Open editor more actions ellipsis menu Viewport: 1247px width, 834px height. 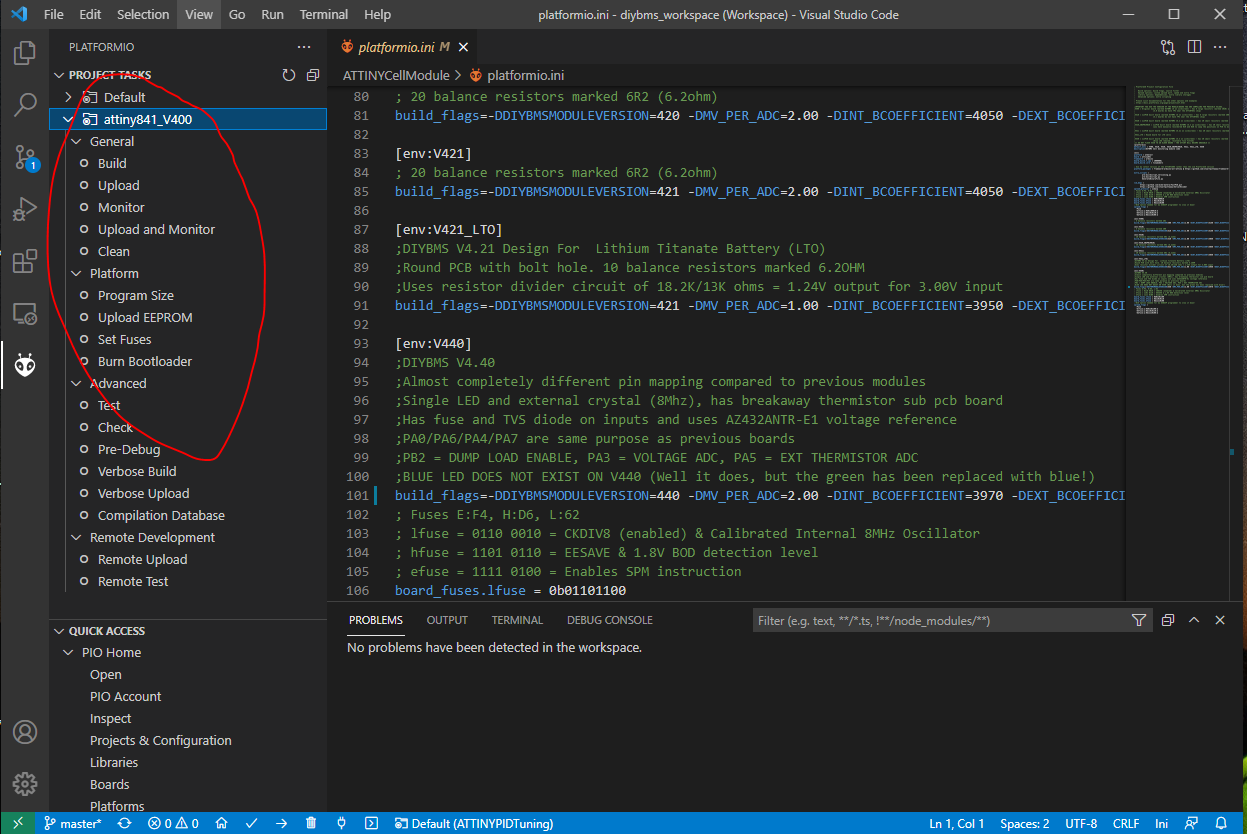tap(1220, 47)
